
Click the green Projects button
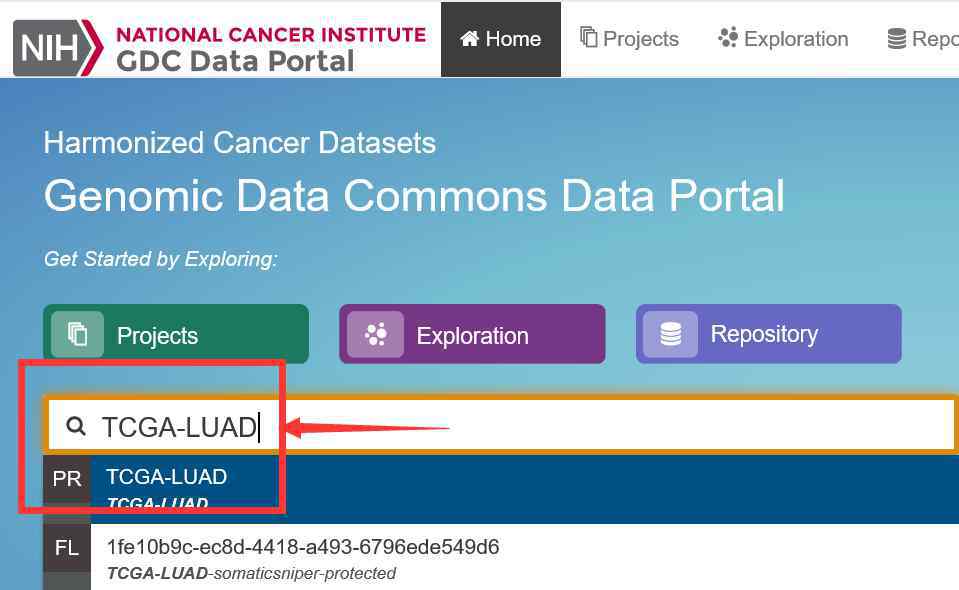[176, 334]
